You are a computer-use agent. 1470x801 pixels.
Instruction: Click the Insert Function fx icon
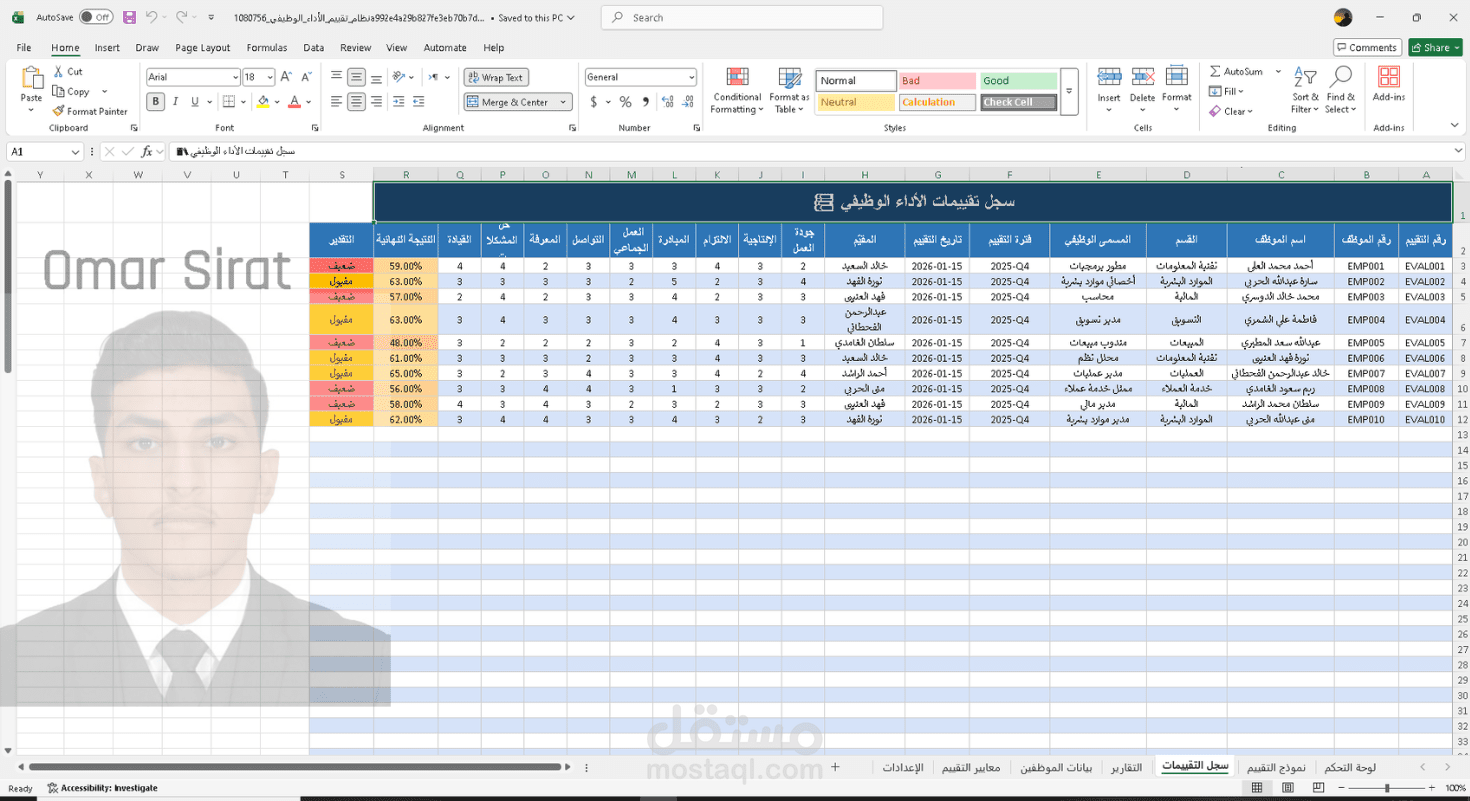coord(147,151)
